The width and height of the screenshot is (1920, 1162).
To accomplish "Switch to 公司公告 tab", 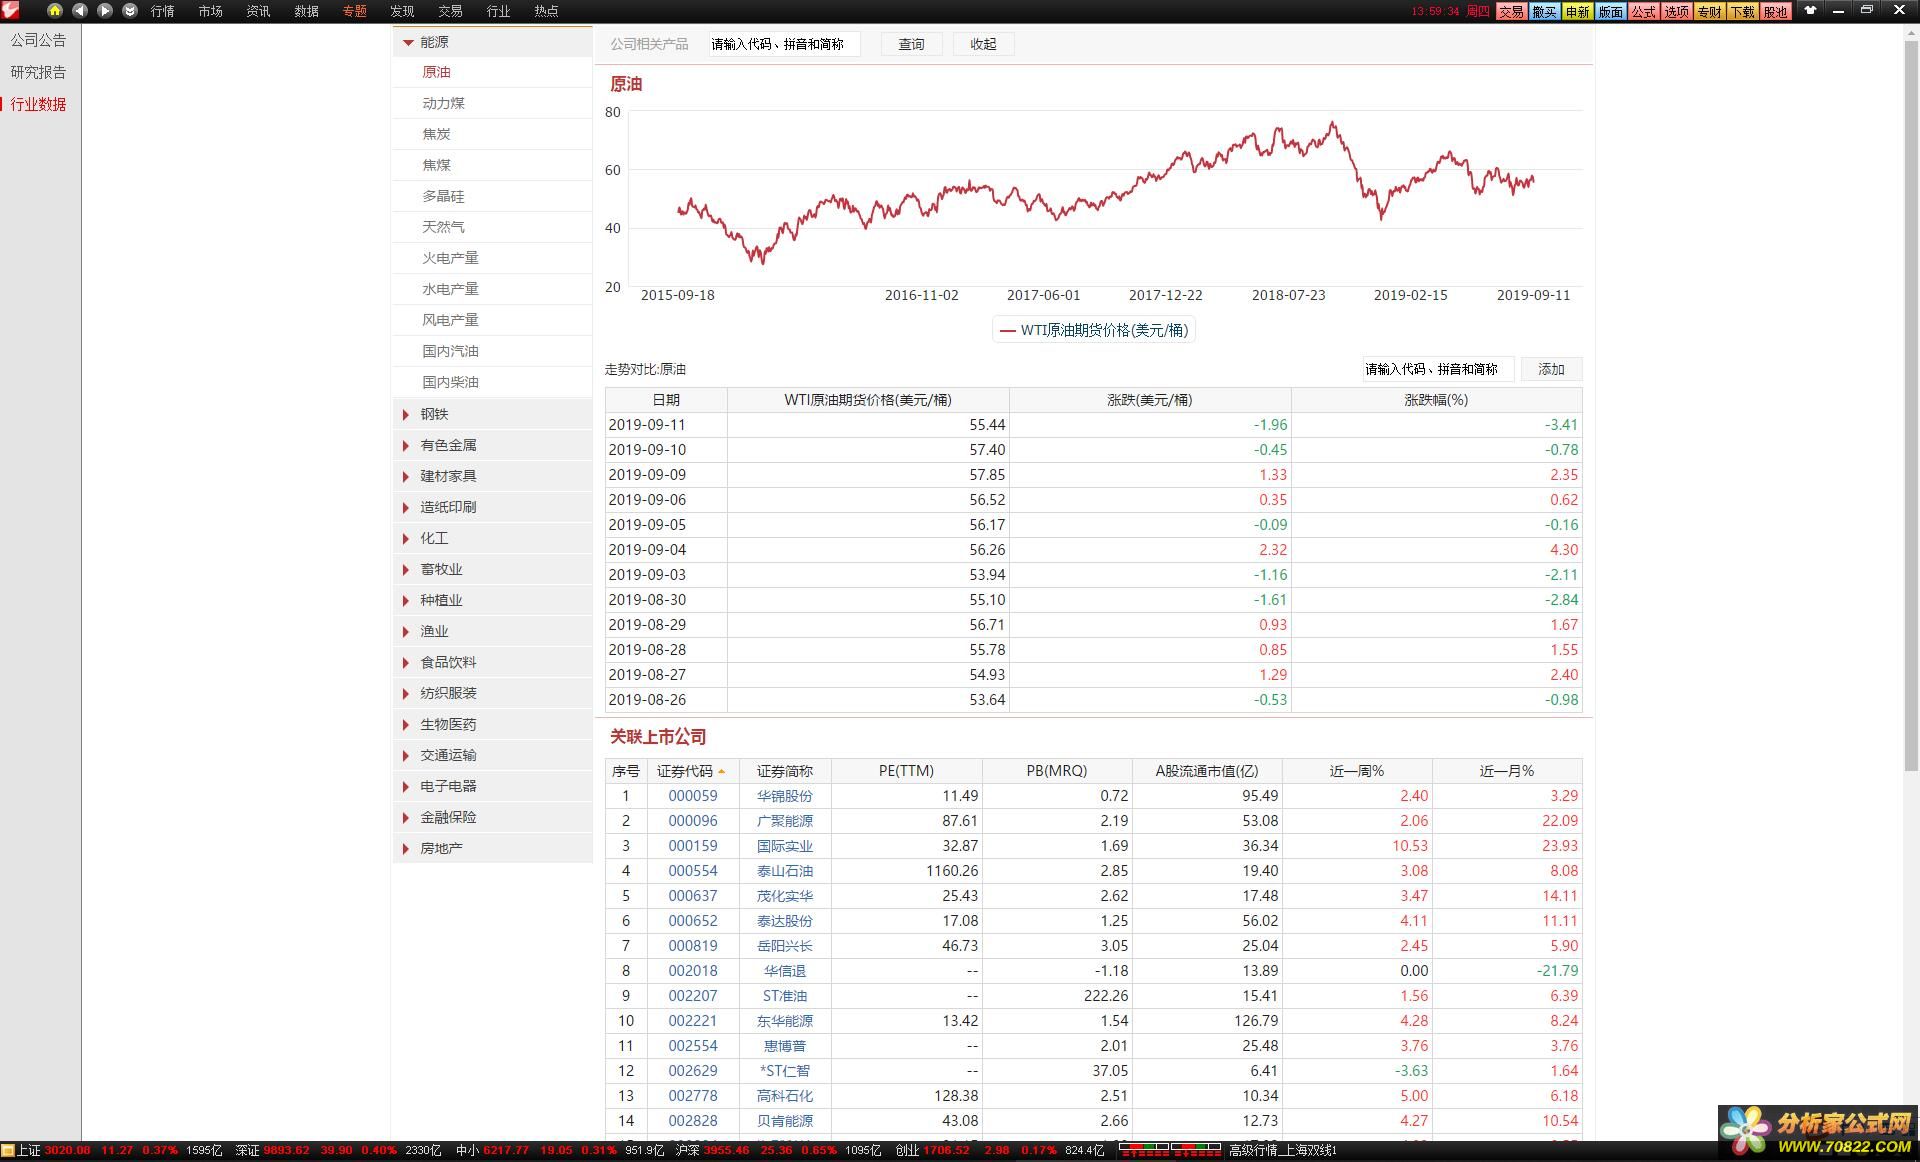I will pyautogui.click(x=39, y=40).
